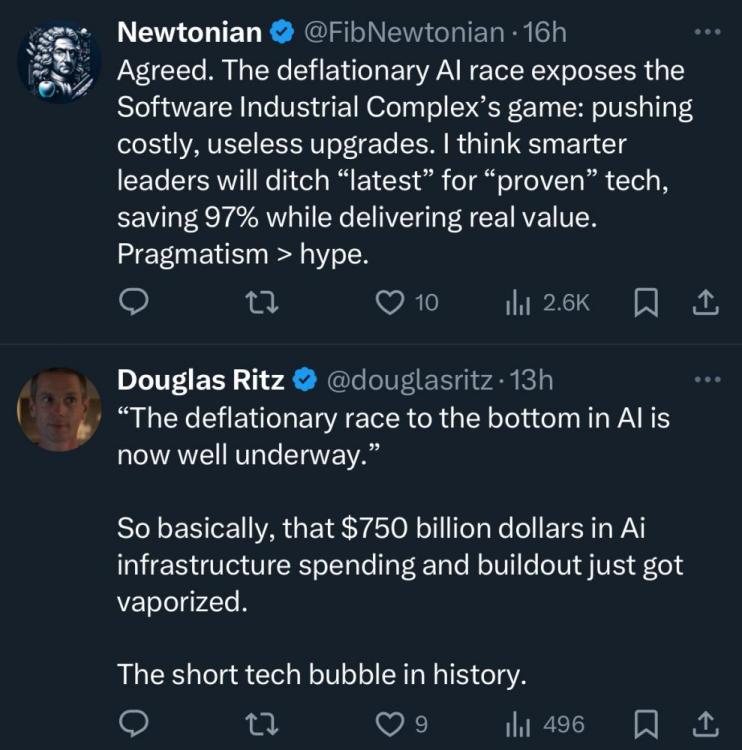View analytics showing 2.6K views
The width and height of the screenshot is (742, 750).
516,301
